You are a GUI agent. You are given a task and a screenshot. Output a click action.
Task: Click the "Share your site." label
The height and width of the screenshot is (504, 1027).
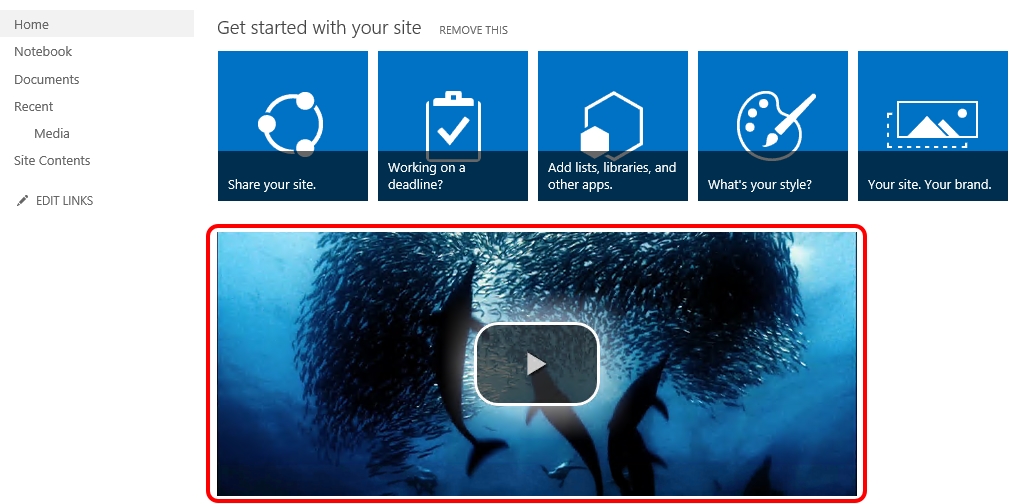(x=271, y=185)
